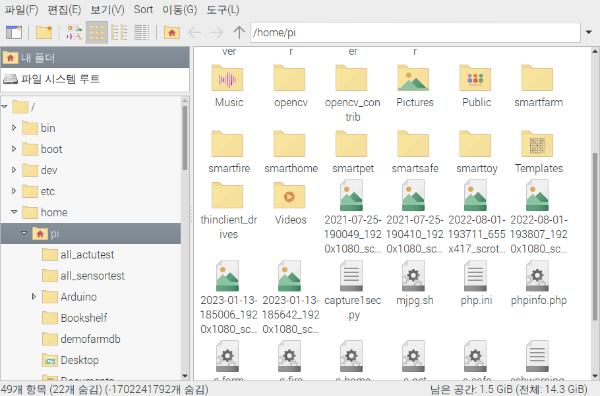Viewport: 600px width, 396px height.
Task: Select the phpinfo.php file icon
Action: pyautogui.click(x=538, y=275)
